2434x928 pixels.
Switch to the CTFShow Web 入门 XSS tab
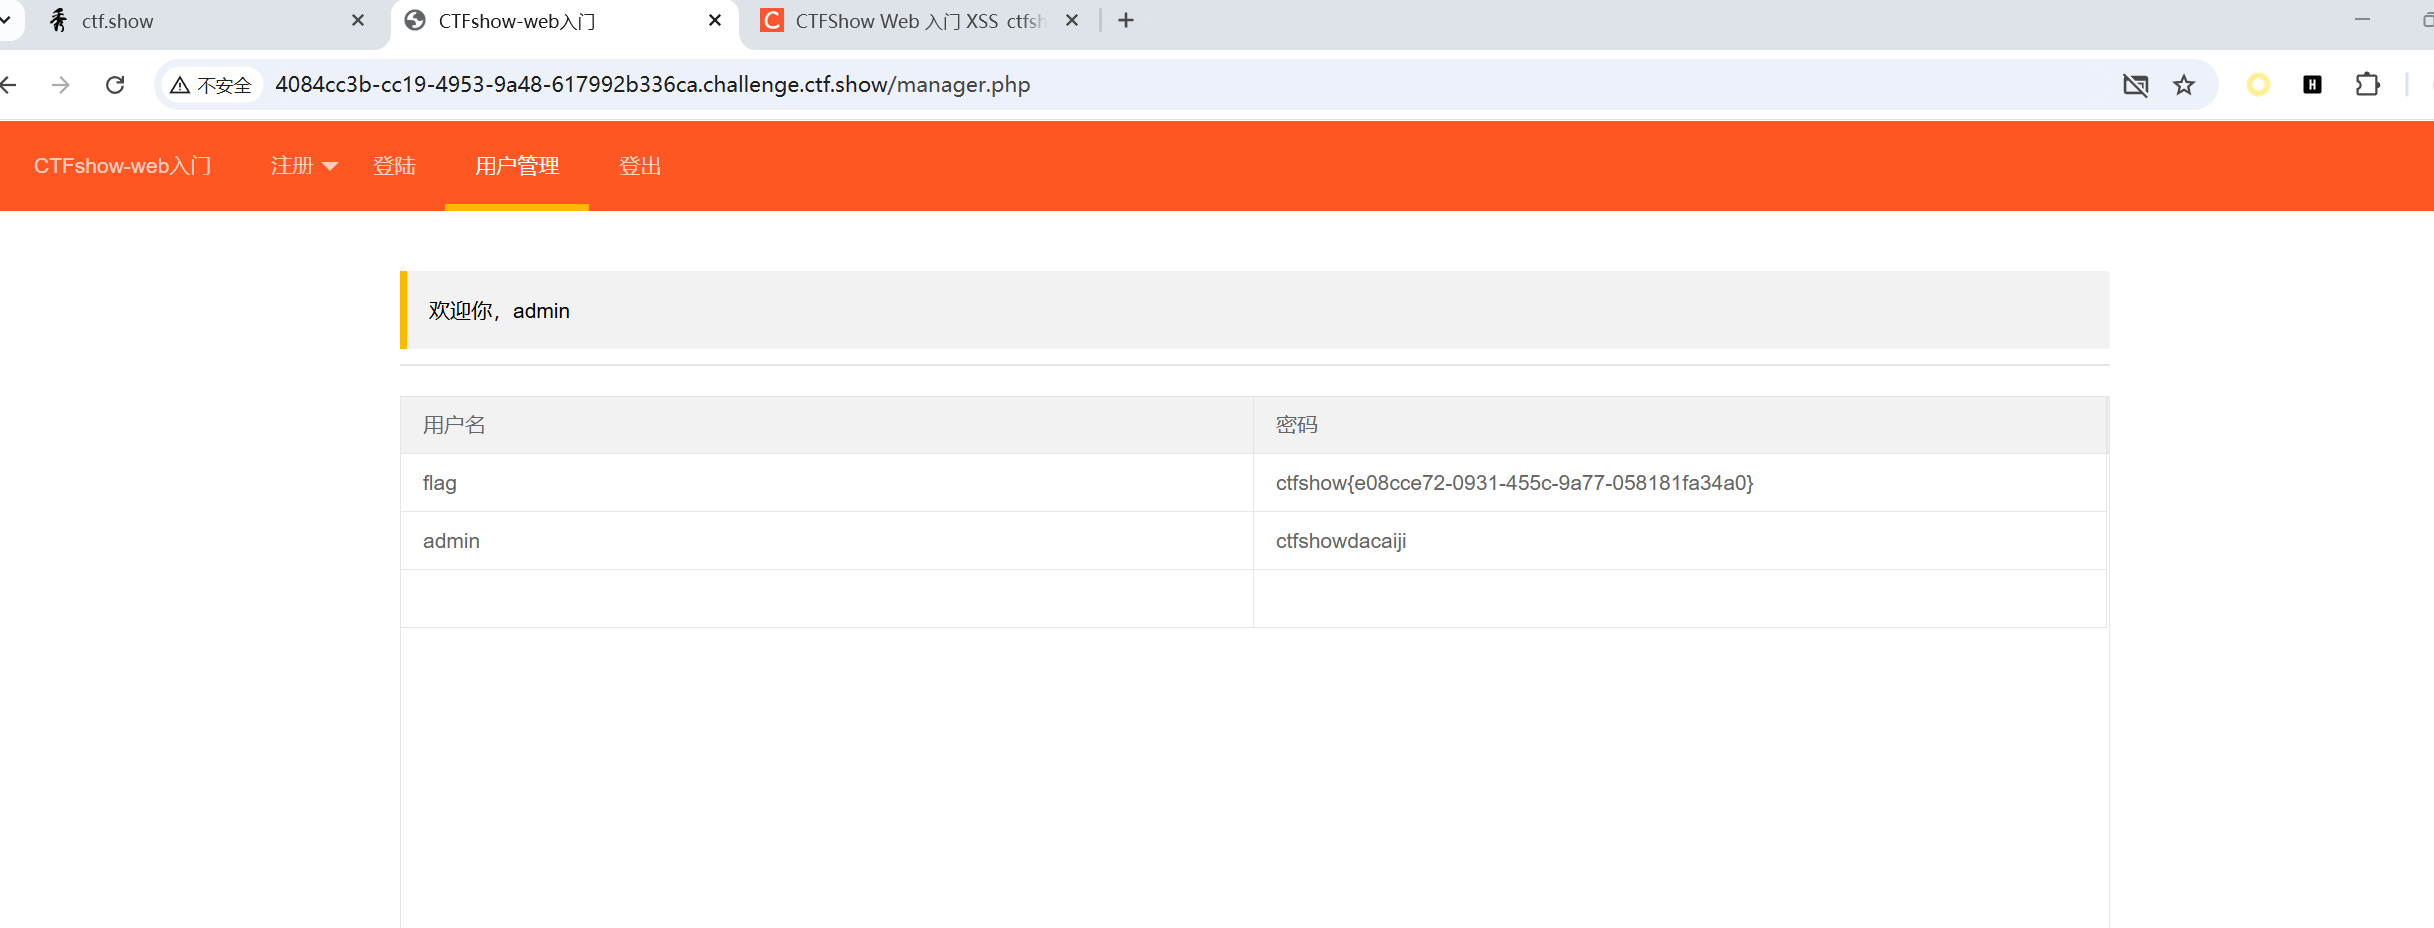click(x=910, y=21)
